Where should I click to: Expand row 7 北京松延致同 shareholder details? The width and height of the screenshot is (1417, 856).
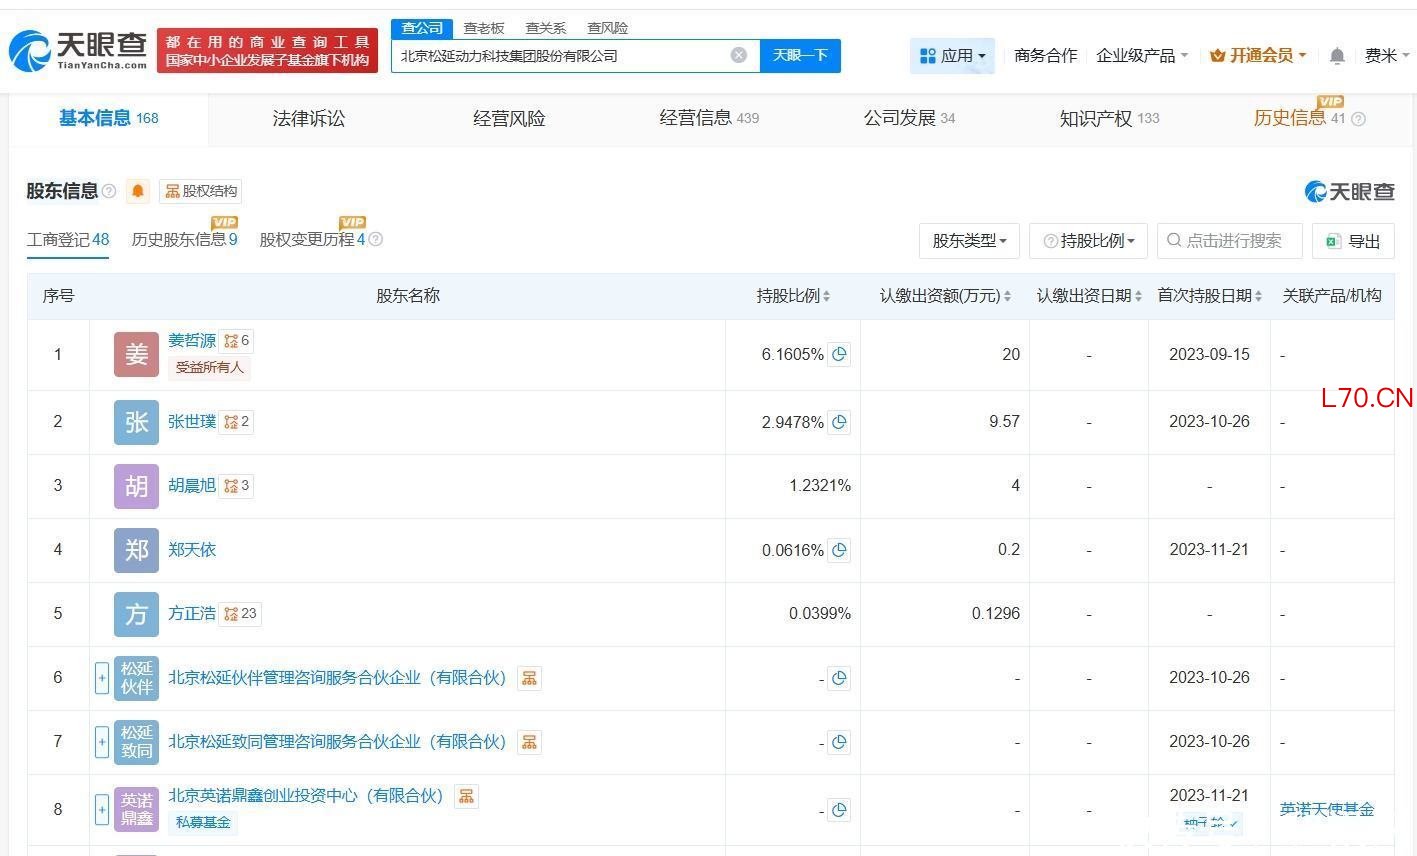click(101, 742)
